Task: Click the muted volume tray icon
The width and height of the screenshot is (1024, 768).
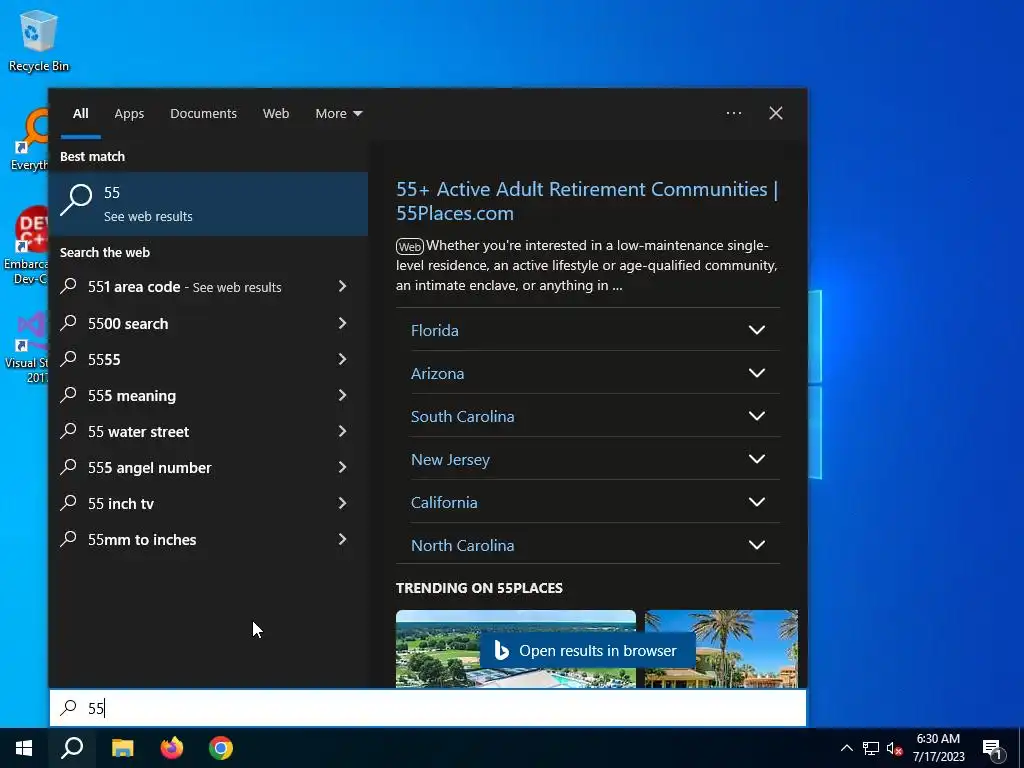Action: coord(894,748)
